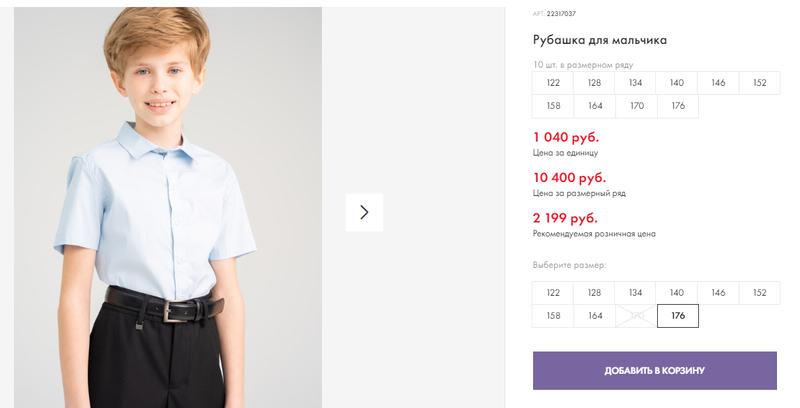Show the next product photo with the arrow
Viewport: 800px width, 408px height.
pos(364,212)
